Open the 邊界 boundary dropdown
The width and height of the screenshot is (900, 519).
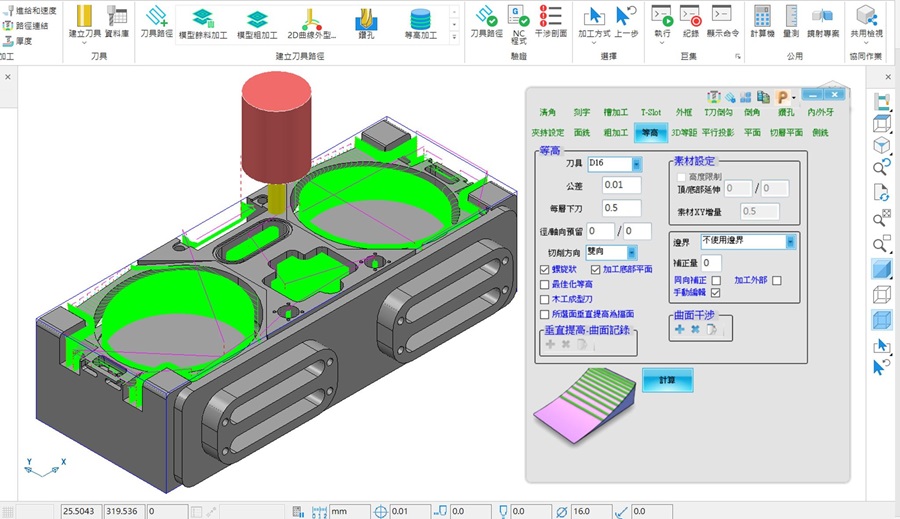tap(790, 241)
